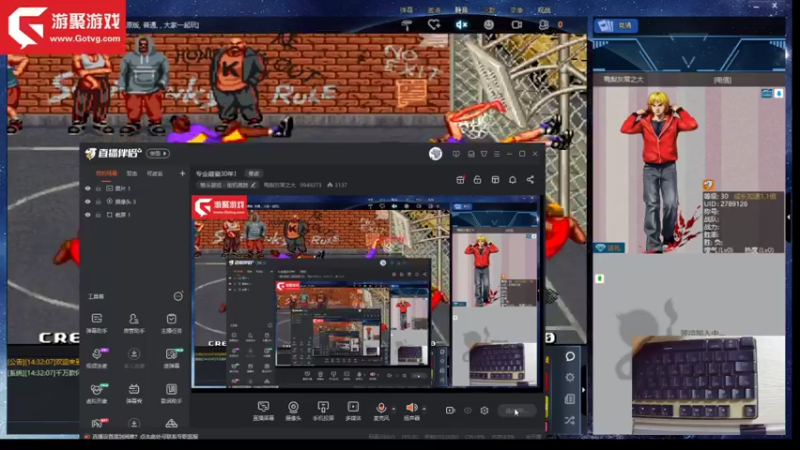800x450 pixels.
Task: Open live settings gear in bottom bar
Action: (484, 410)
